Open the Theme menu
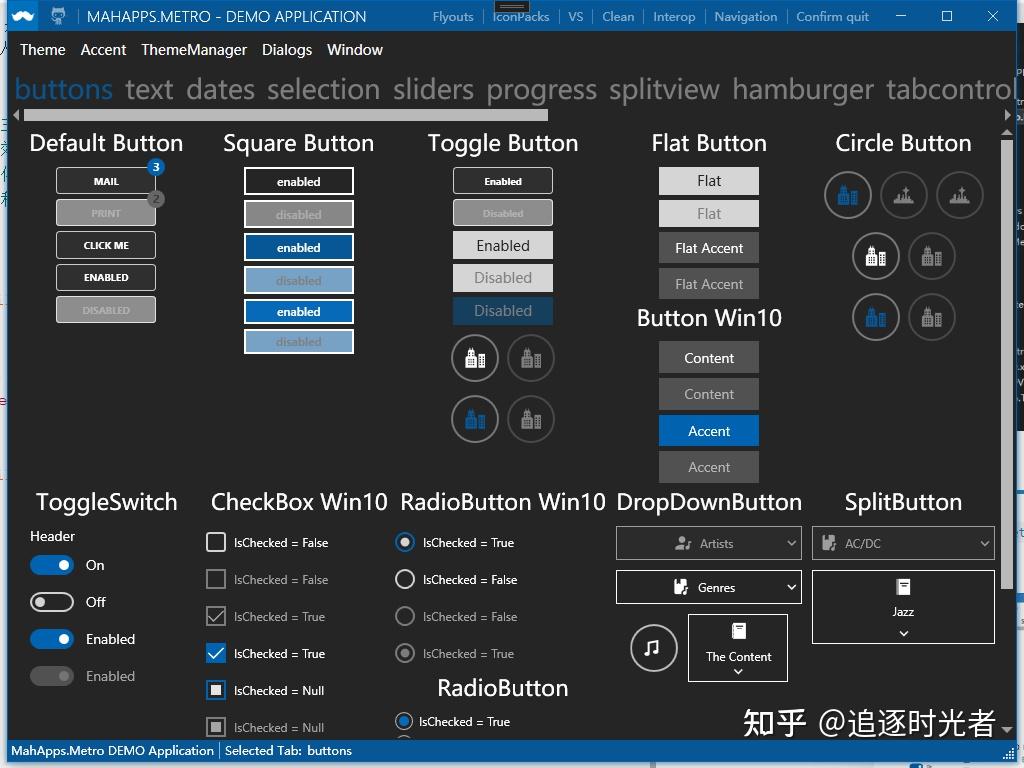Screen dimensions: 1024x768 click(x=42, y=50)
